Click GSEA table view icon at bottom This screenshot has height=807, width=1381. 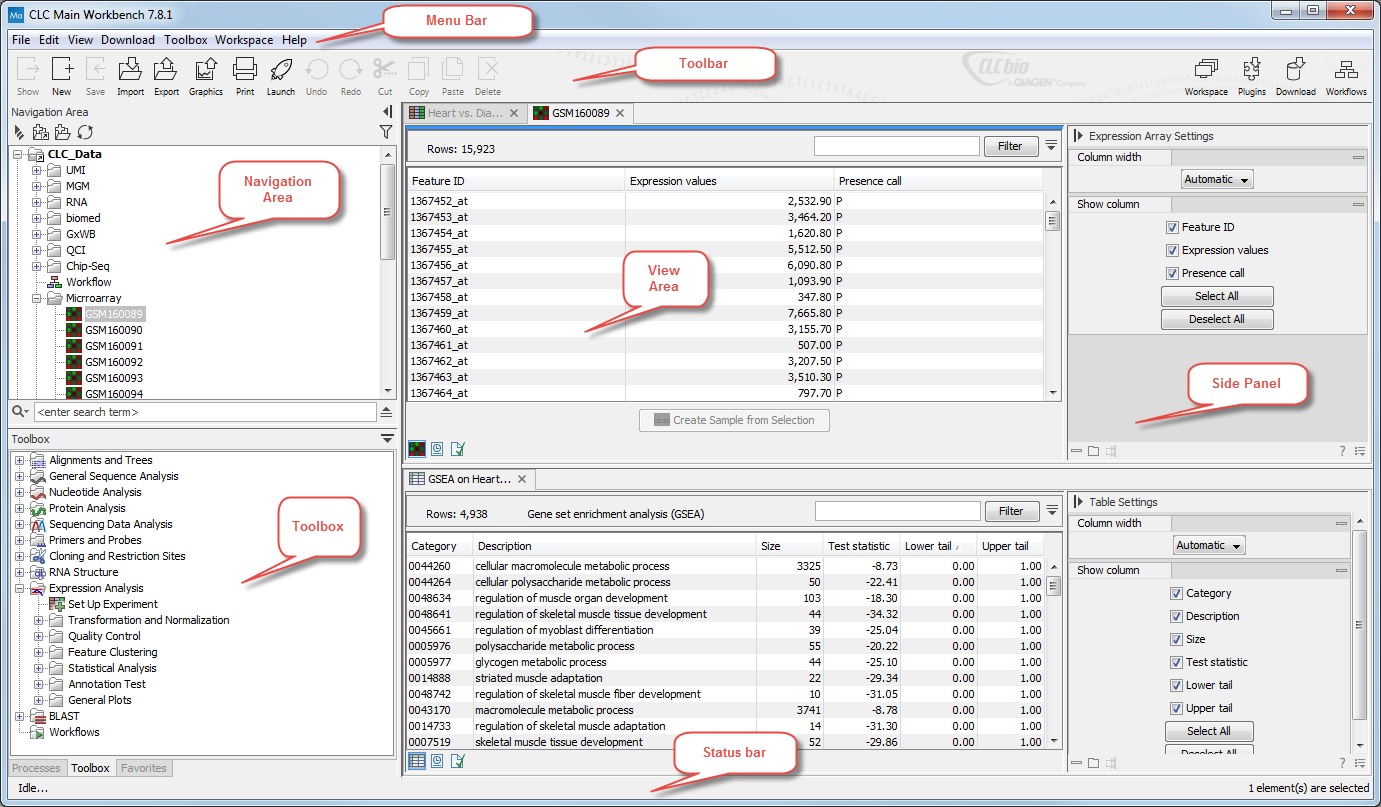(x=417, y=762)
